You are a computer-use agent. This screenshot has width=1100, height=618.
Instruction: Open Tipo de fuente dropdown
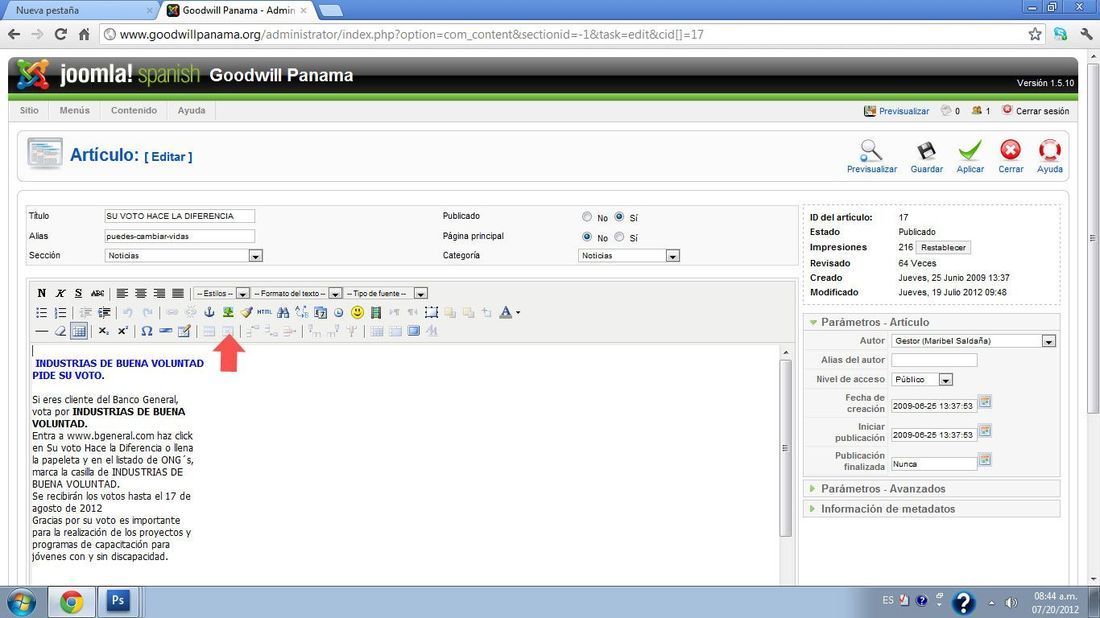click(386, 293)
